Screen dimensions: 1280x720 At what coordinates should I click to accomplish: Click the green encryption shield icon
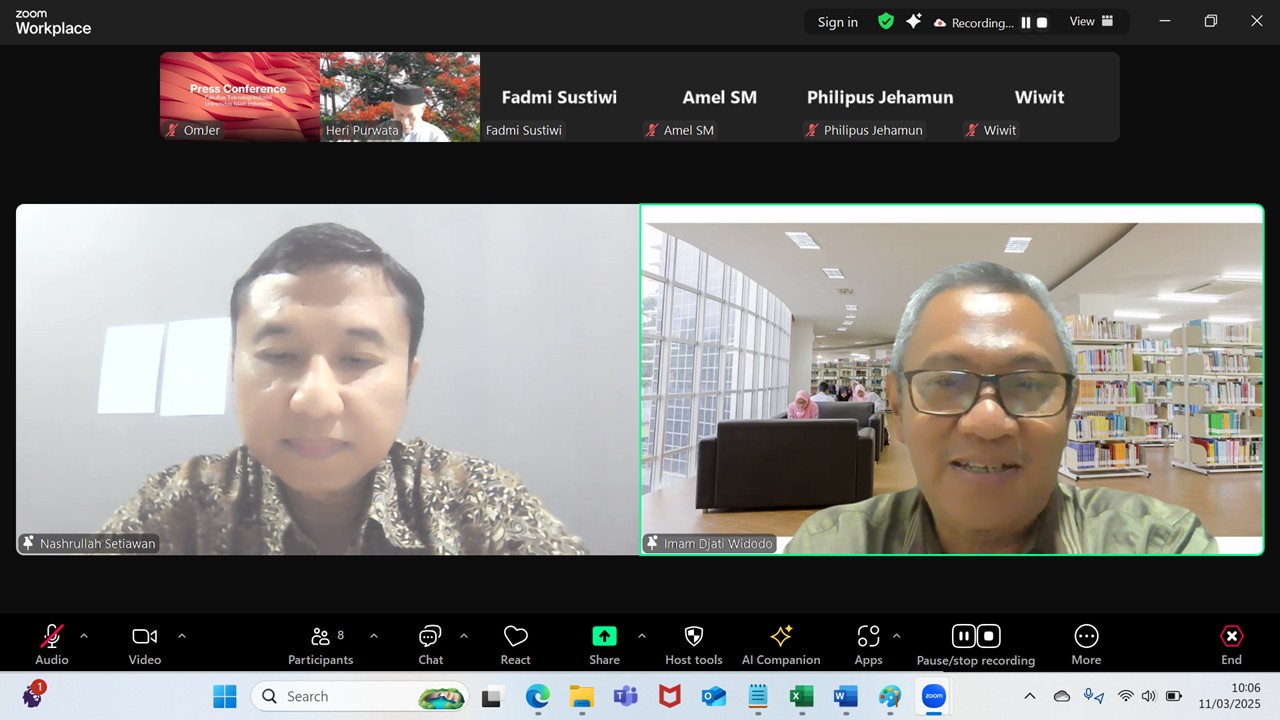pos(885,21)
